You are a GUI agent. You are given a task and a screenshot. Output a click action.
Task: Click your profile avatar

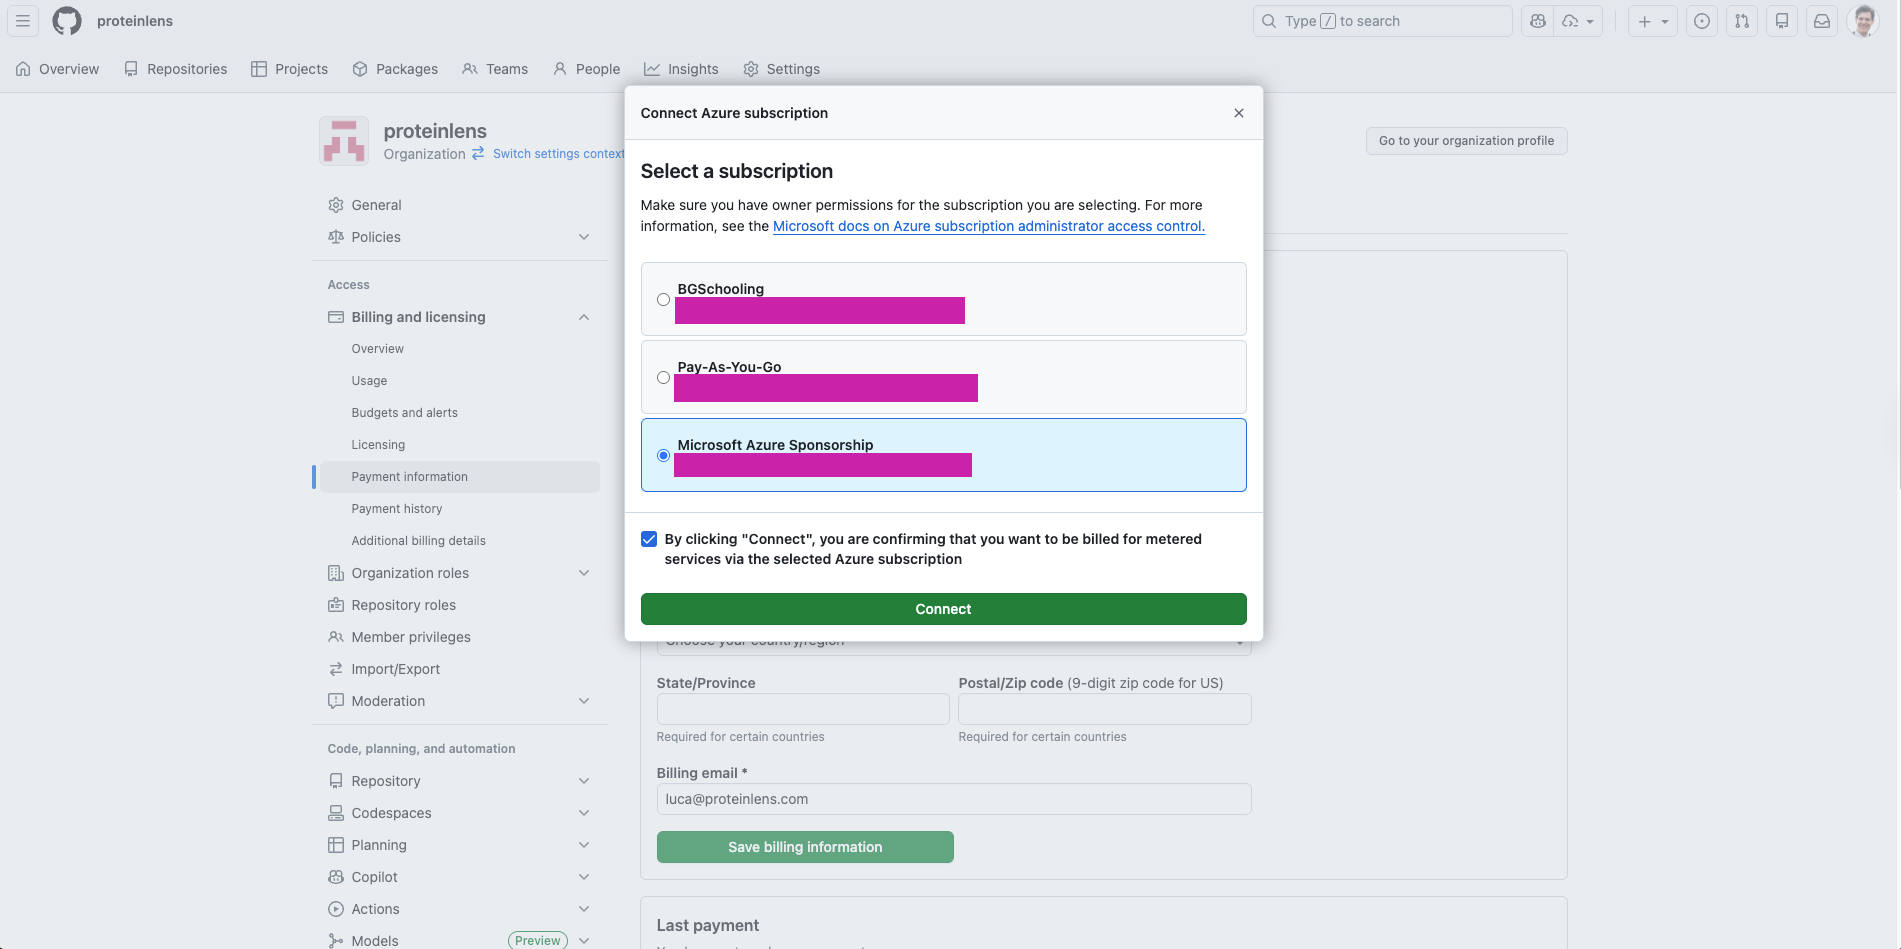tap(1863, 20)
